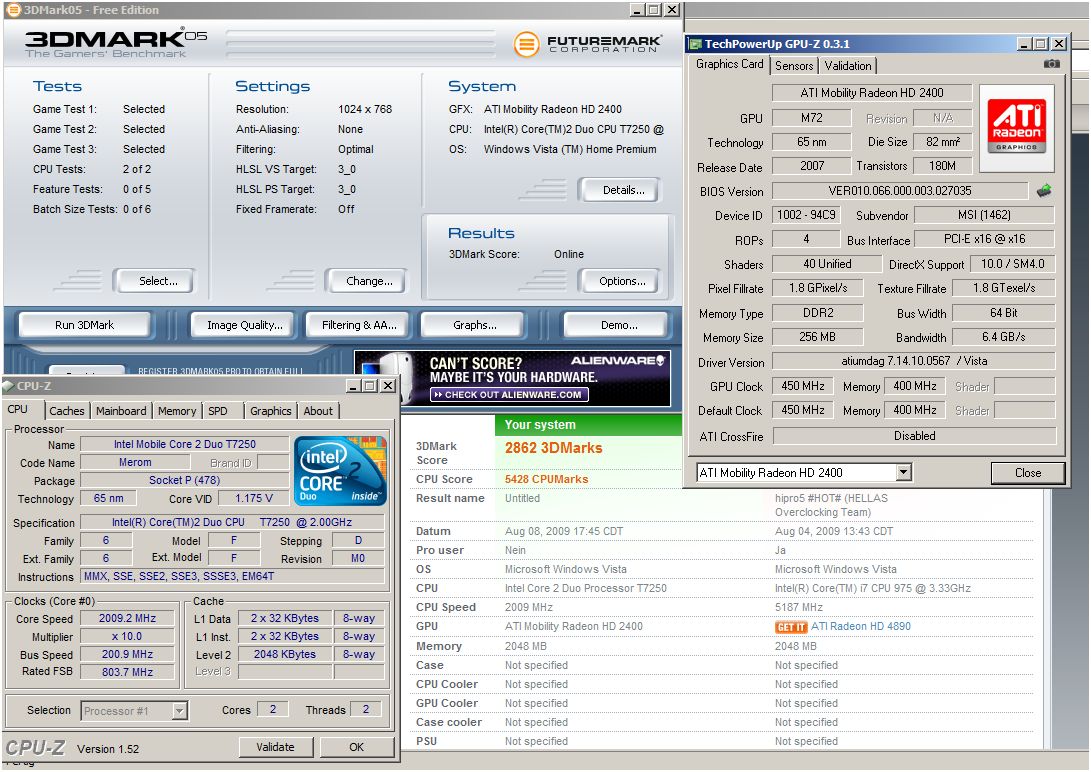Click the 2862 3DMarks score text
The image size is (1091, 772).
point(553,448)
